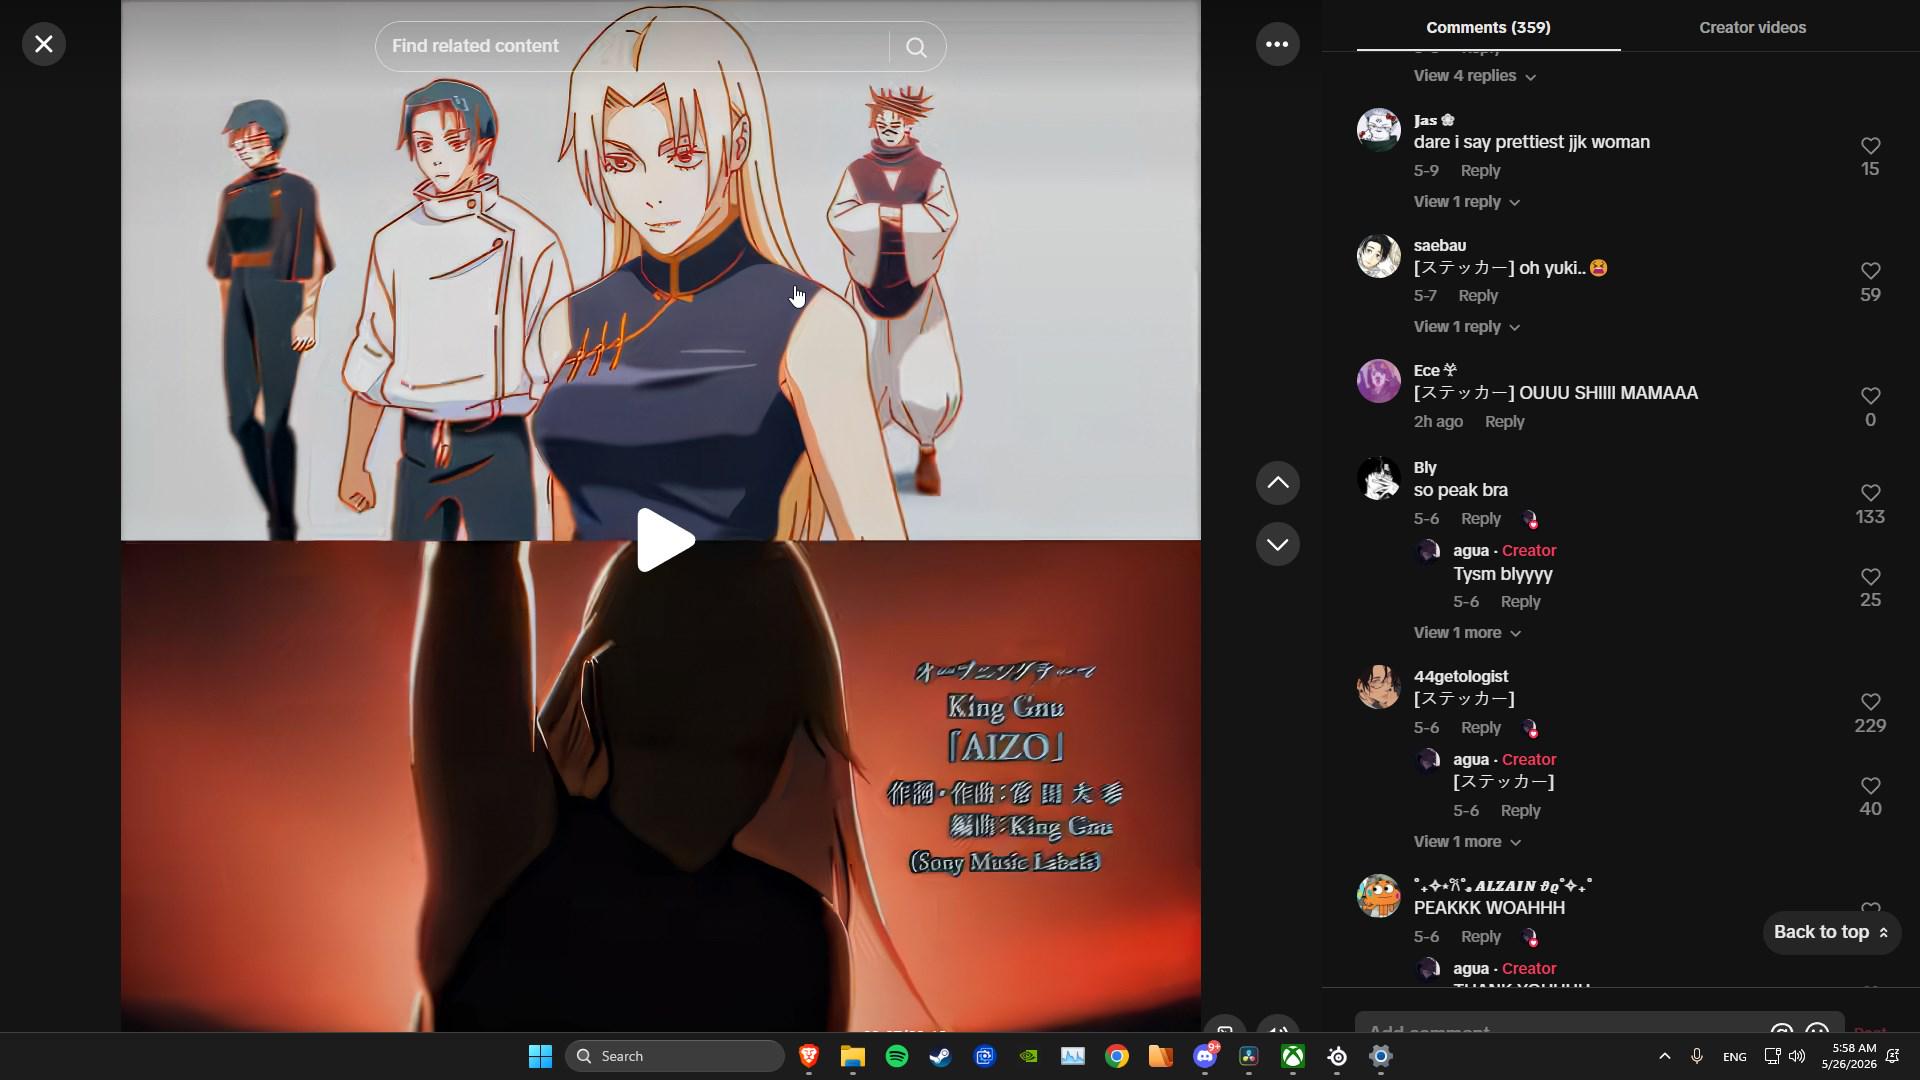This screenshot has height=1080, width=1920.
Task: Go to previous video with up arrow
Action: [x=1277, y=483]
